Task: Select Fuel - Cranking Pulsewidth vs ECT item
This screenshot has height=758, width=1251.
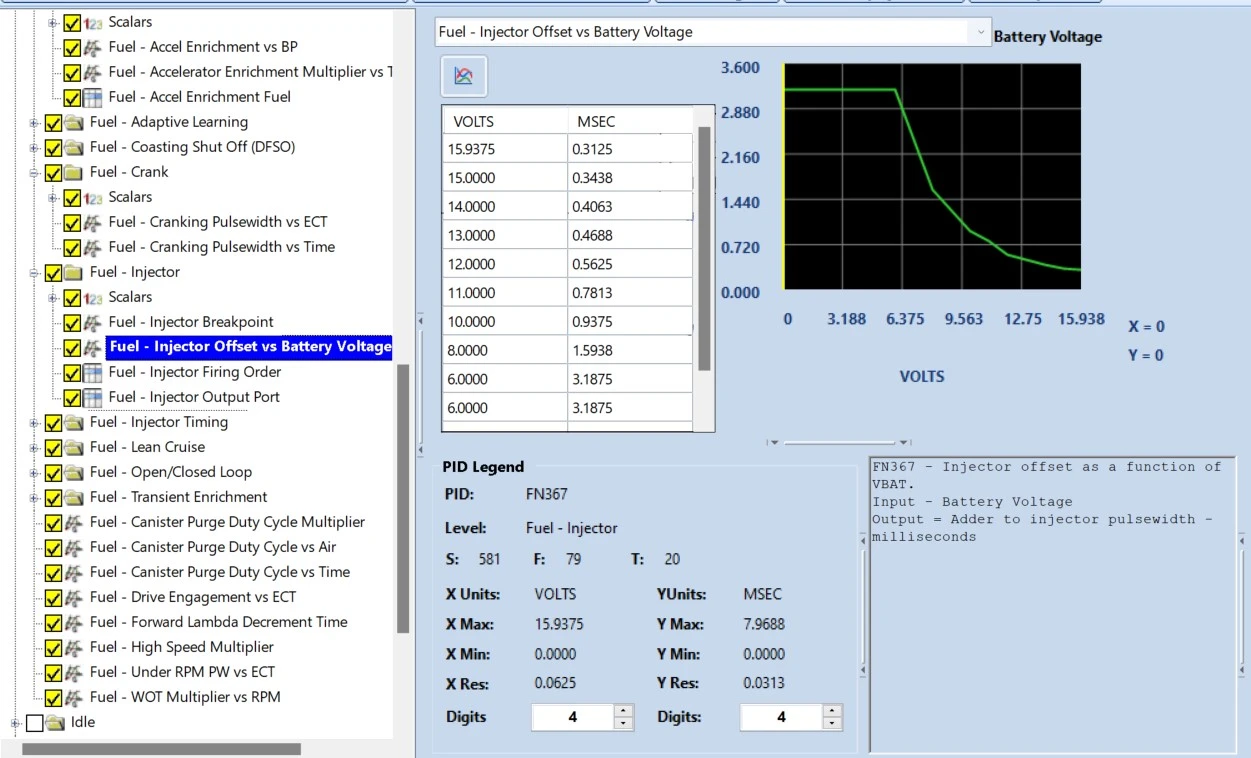Action: (x=218, y=222)
